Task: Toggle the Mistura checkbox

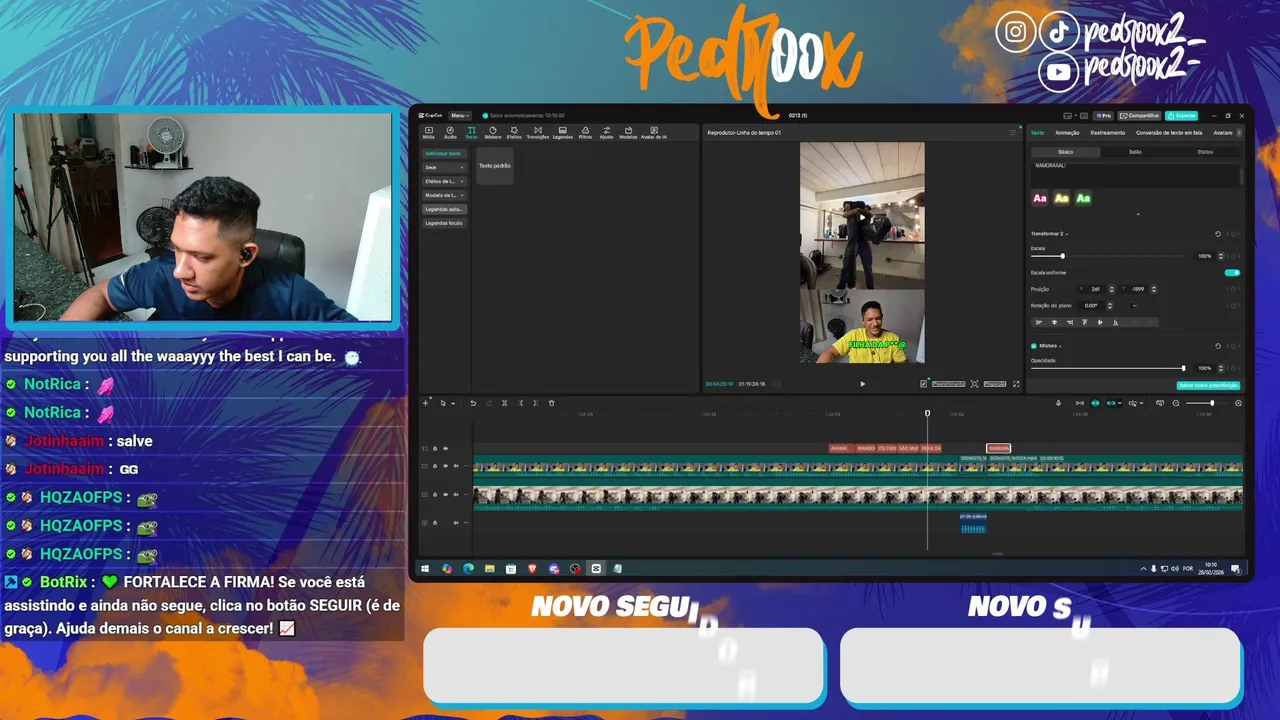Action: point(1034,346)
